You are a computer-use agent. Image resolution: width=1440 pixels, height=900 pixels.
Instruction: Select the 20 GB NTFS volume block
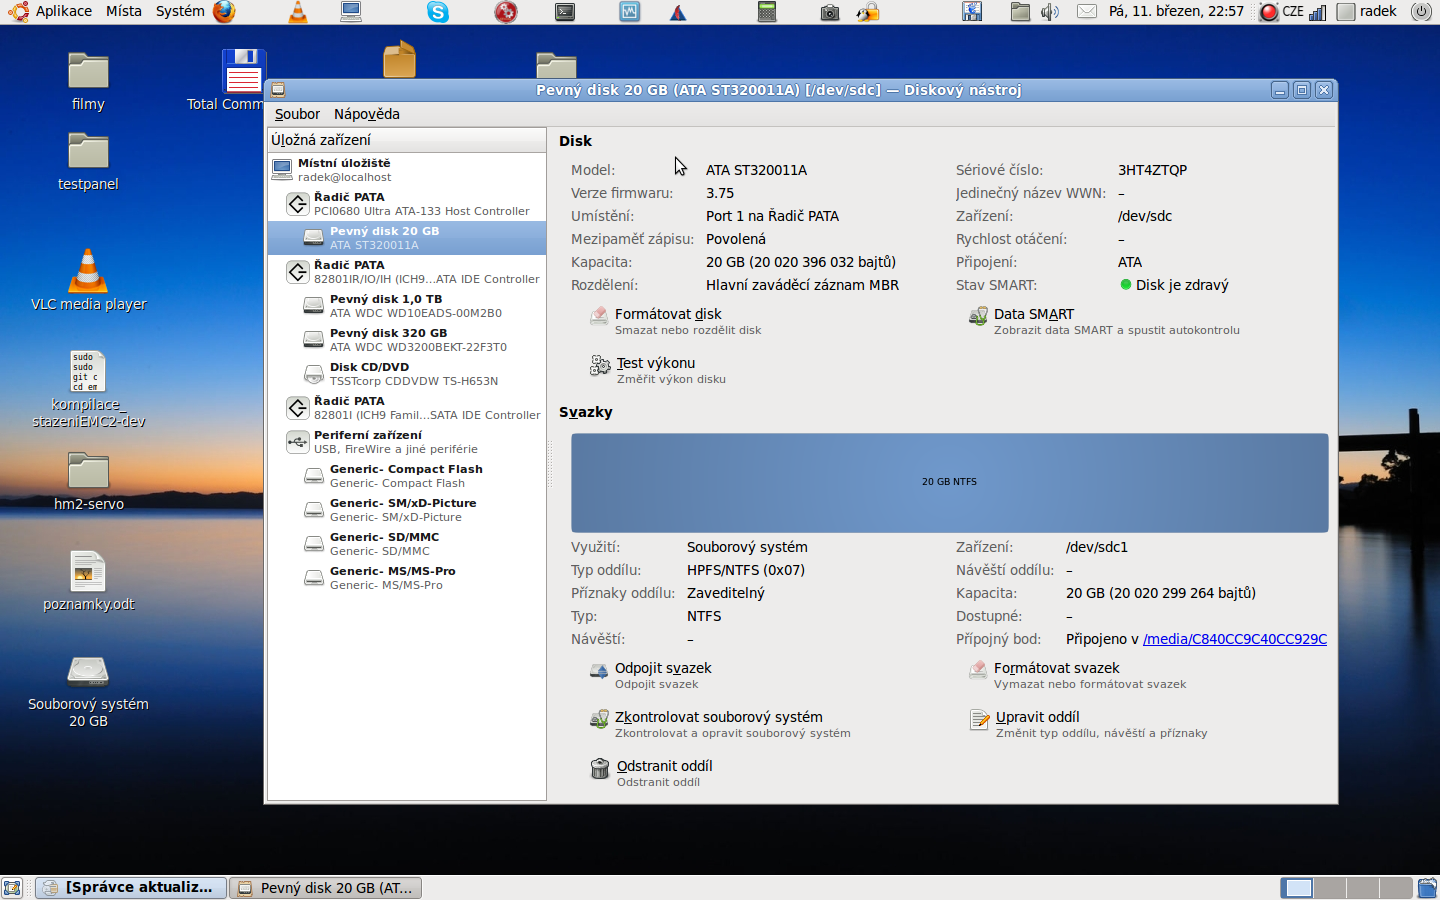(x=949, y=482)
